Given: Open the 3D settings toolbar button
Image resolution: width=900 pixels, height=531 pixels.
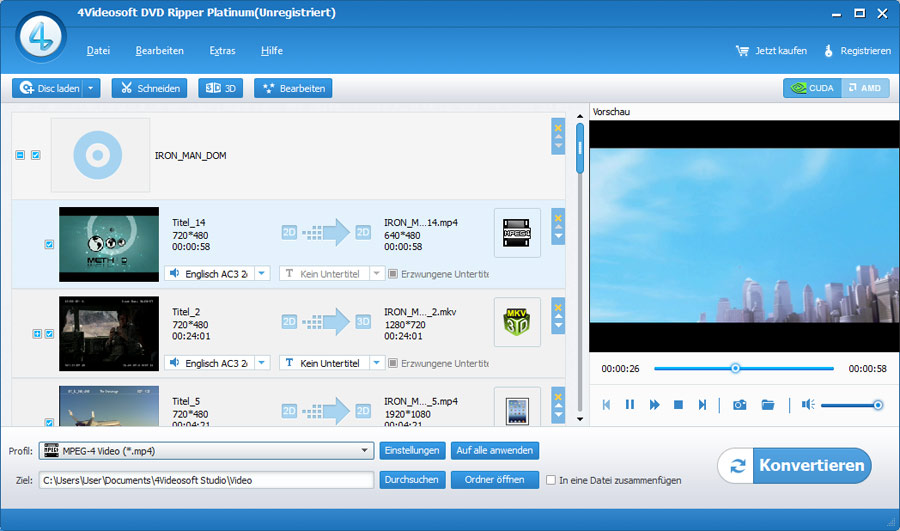Looking at the screenshot, I should (x=220, y=88).
